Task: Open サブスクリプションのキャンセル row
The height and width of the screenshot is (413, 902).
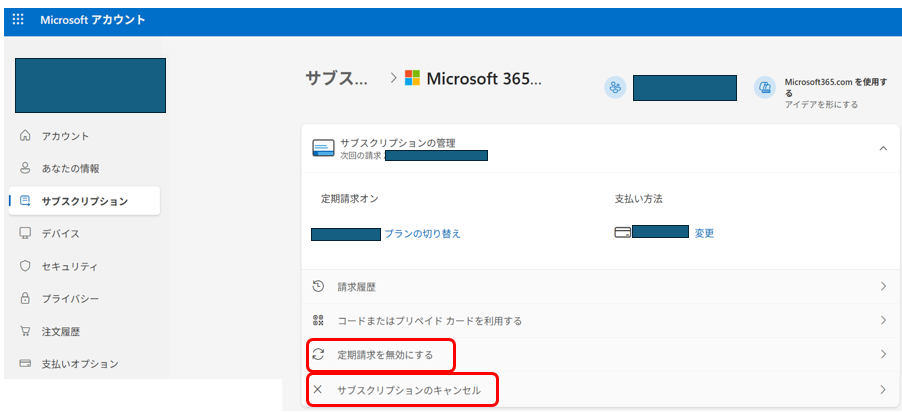Action: point(600,390)
